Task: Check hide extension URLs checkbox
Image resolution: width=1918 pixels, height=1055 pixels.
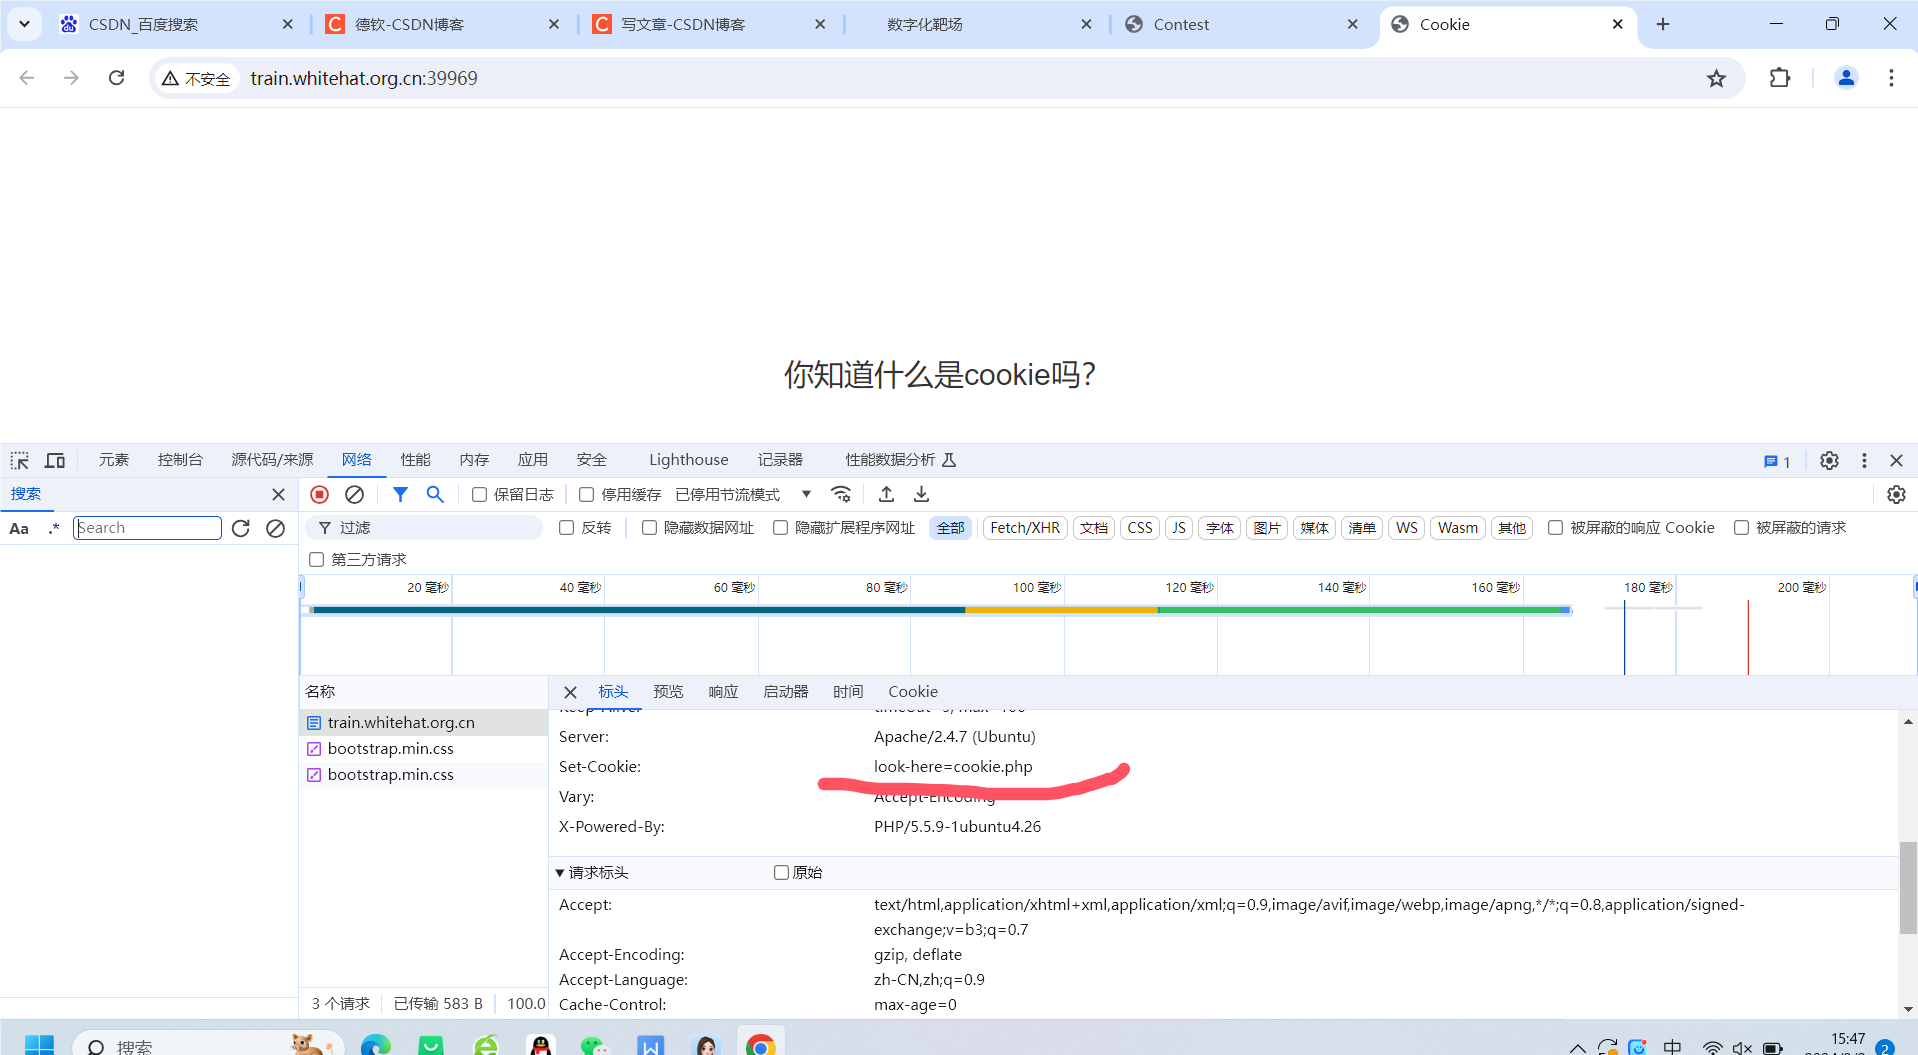Action: 781,528
